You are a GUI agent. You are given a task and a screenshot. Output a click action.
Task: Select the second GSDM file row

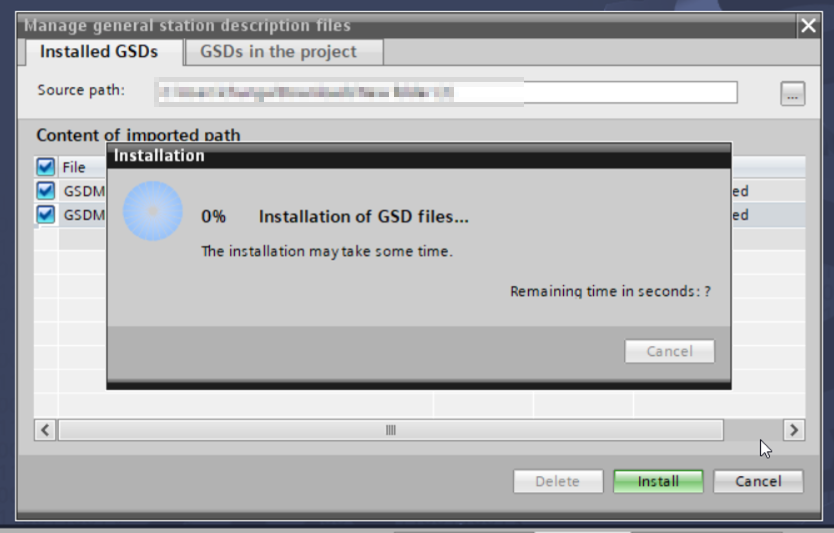420,214
